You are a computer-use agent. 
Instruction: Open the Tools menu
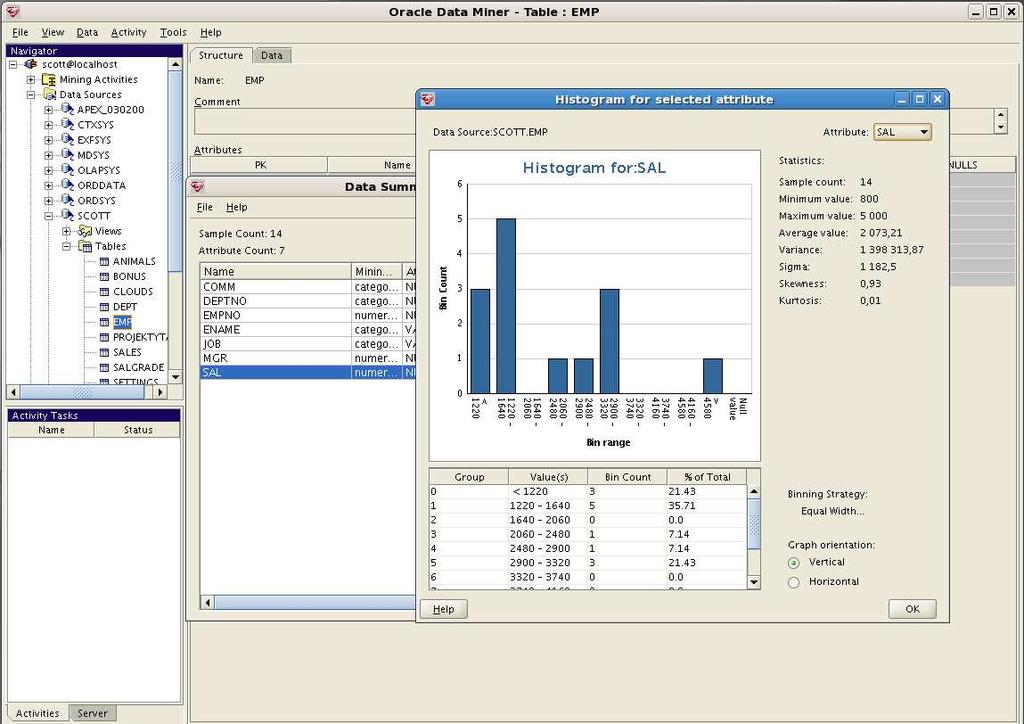pyautogui.click(x=173, y=32)
